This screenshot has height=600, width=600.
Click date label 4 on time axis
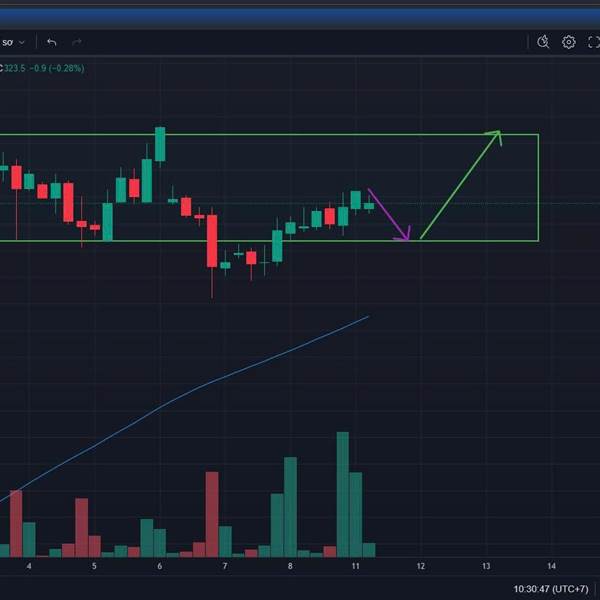(29, 566)
